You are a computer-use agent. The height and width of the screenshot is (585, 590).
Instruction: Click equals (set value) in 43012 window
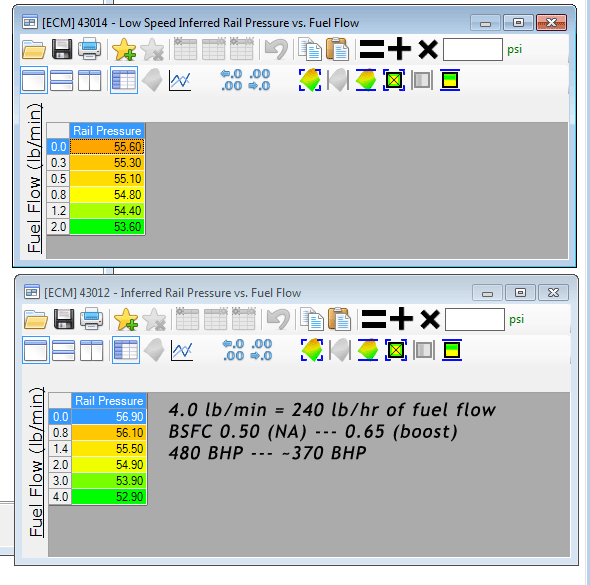pos(374,319)
